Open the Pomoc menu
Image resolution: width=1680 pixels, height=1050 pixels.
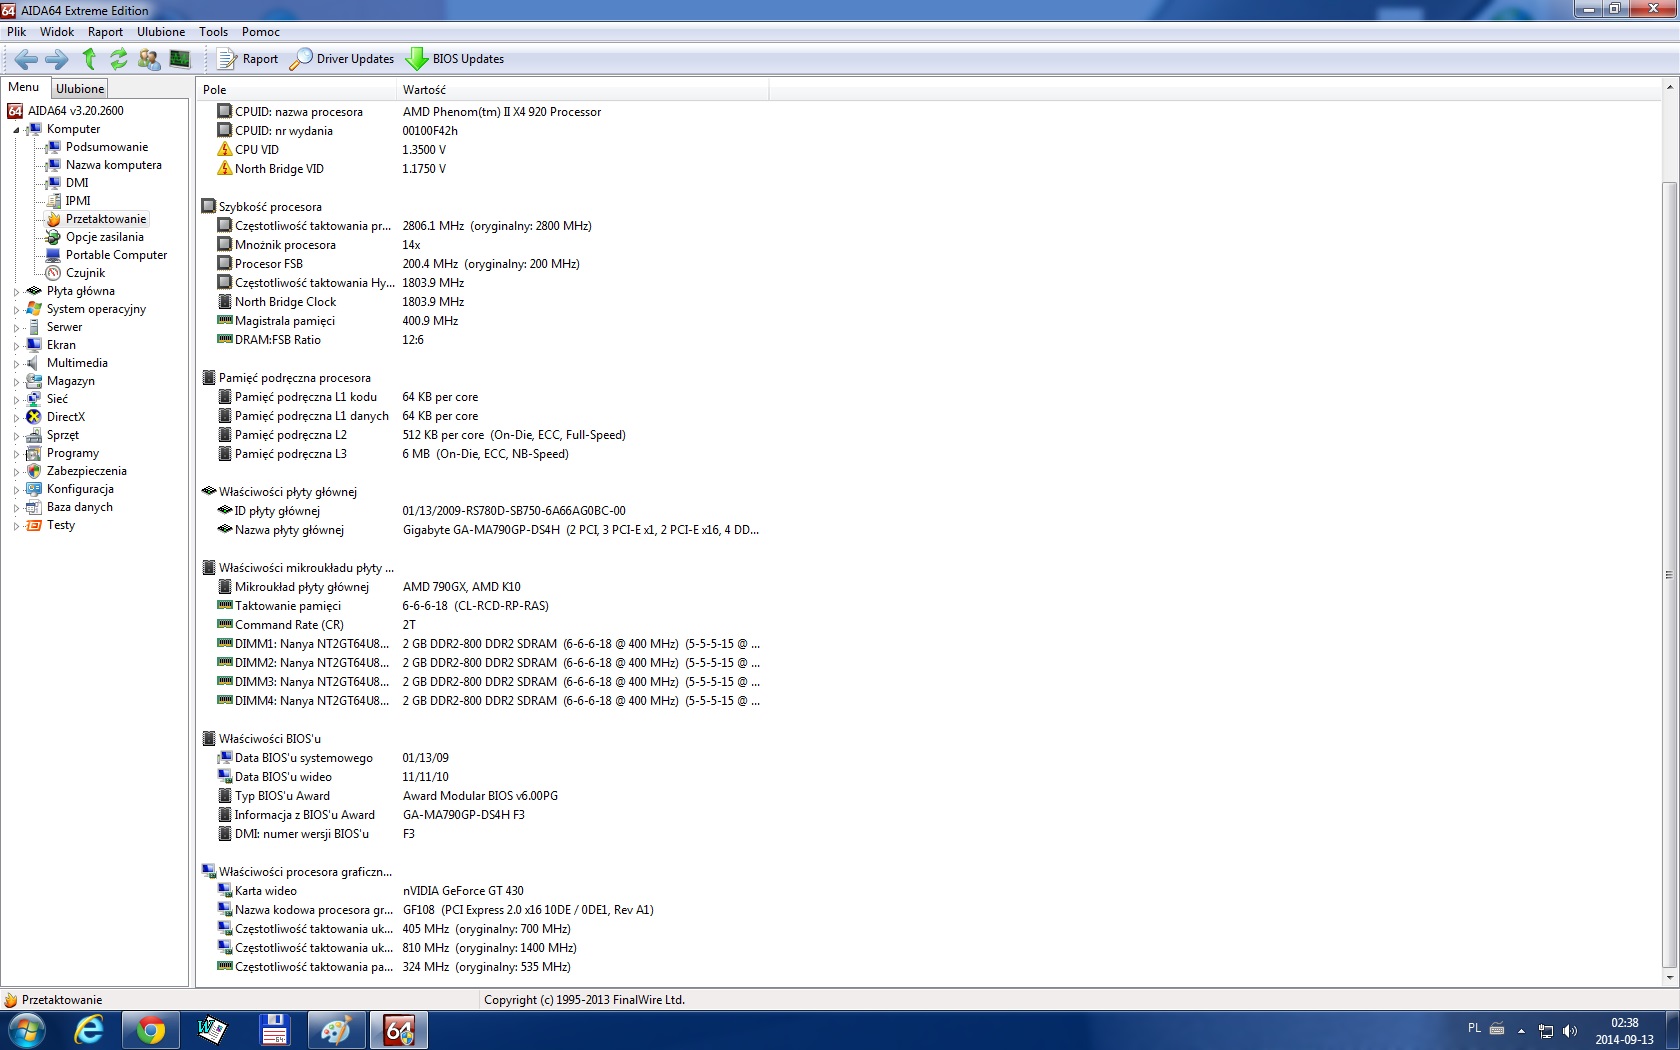coord(260,32)
